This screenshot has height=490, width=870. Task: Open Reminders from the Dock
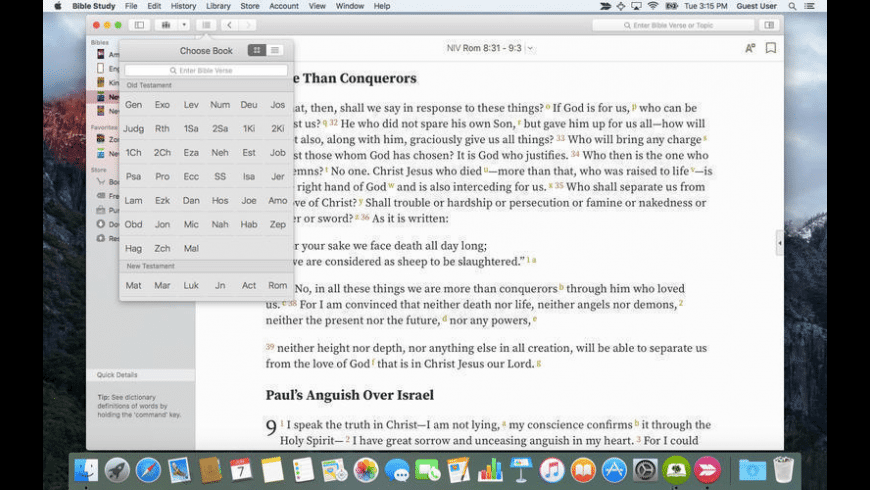pos(303,471)
